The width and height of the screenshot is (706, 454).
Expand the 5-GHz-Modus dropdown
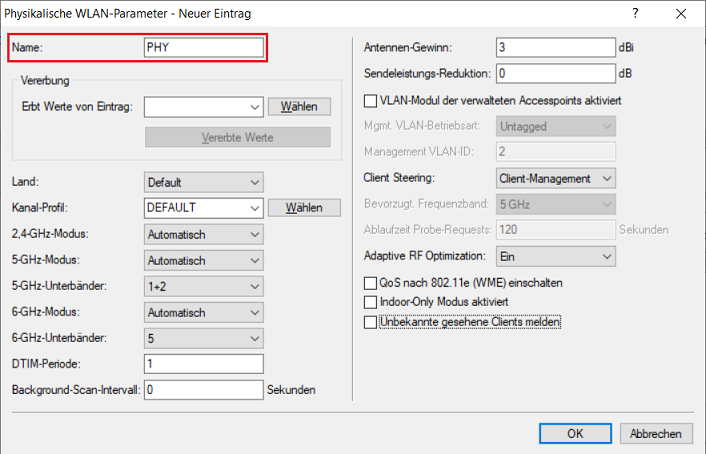203,260
